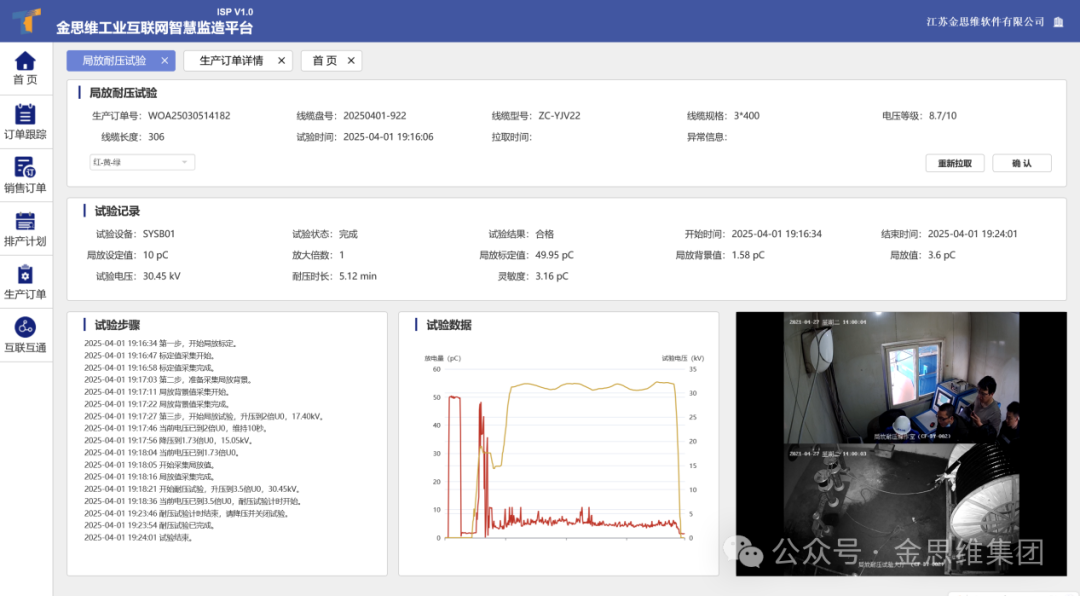This screenshot has height=596, width=1080.
Task: Switch to the 首页 tab
Action: click(324, 61)
